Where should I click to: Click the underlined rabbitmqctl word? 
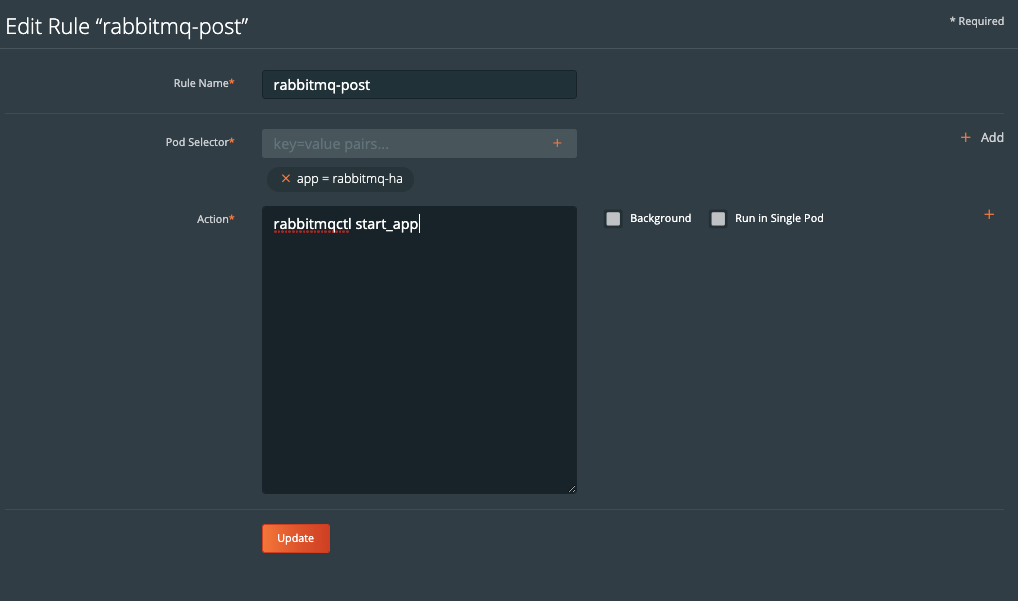click(311, 225)
